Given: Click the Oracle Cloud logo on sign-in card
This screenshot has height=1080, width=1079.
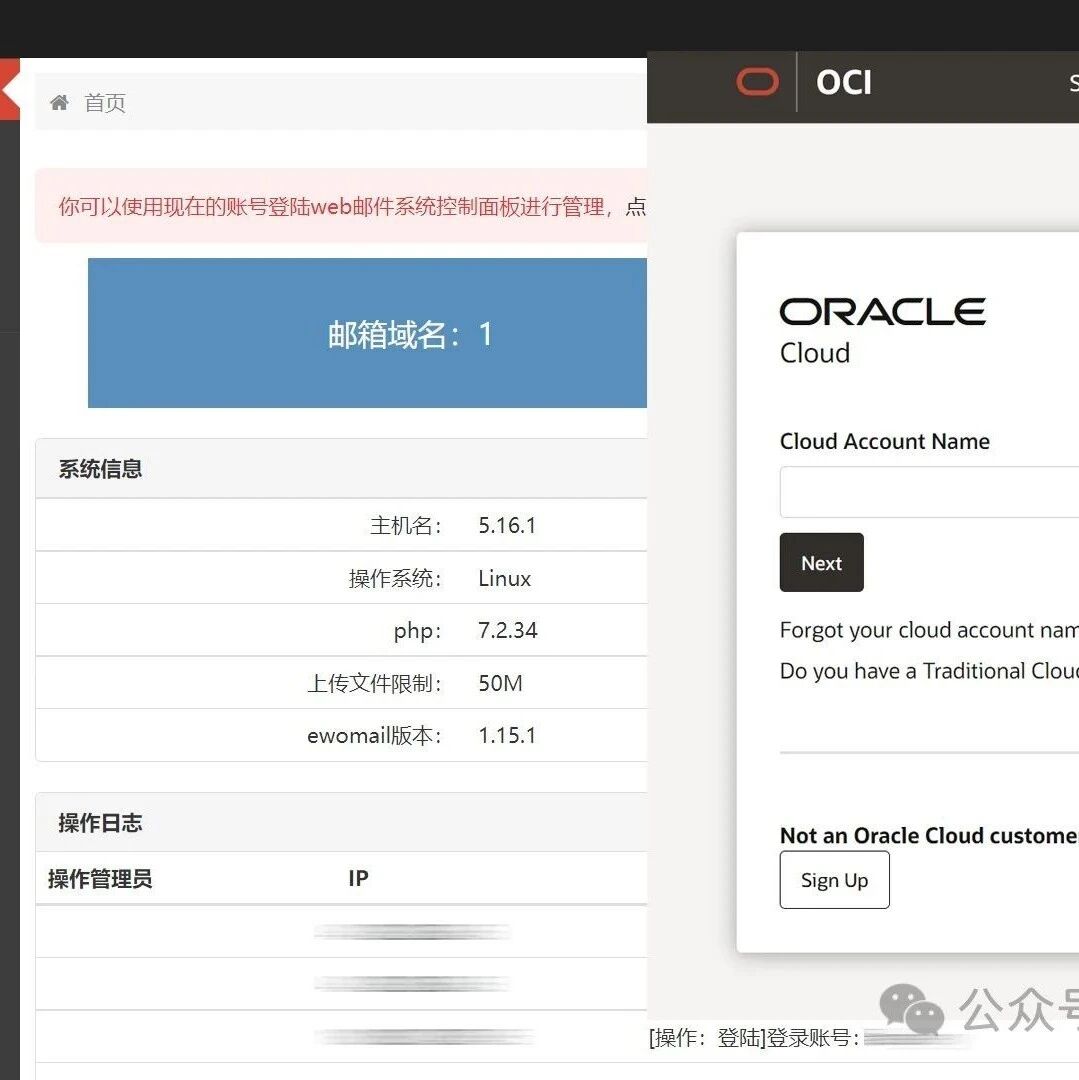Looking at the screenshot, I should [x=882, y=331].
